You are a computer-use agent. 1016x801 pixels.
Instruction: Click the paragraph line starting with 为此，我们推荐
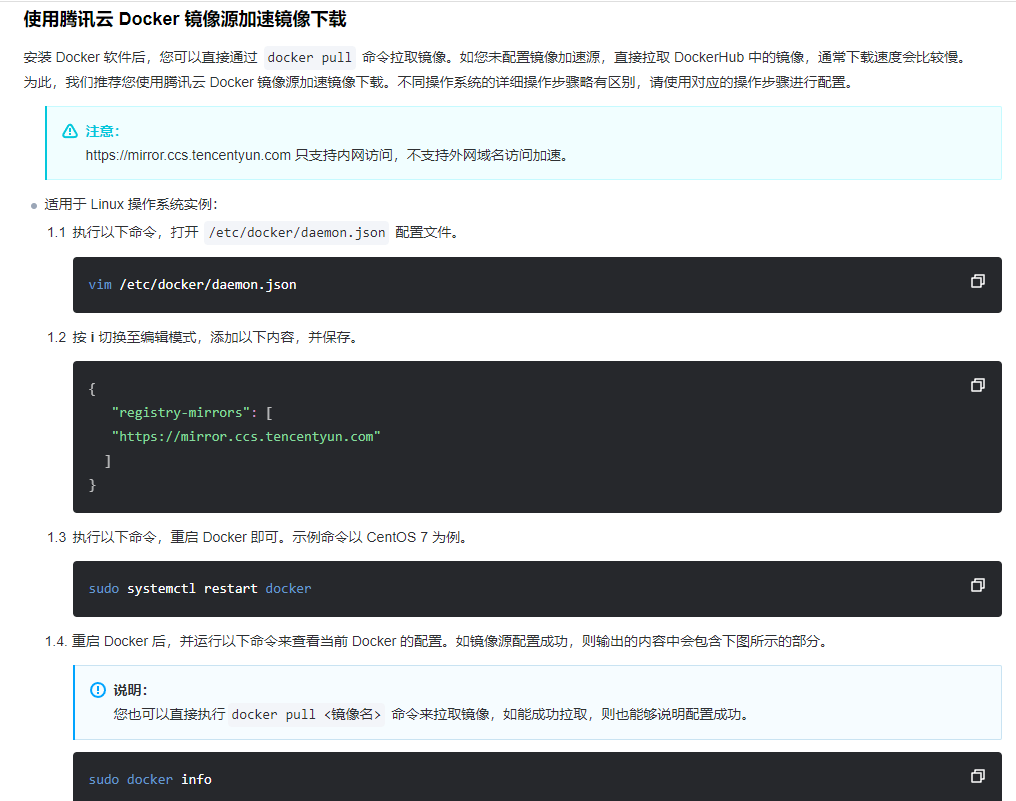tap(438, 83)
